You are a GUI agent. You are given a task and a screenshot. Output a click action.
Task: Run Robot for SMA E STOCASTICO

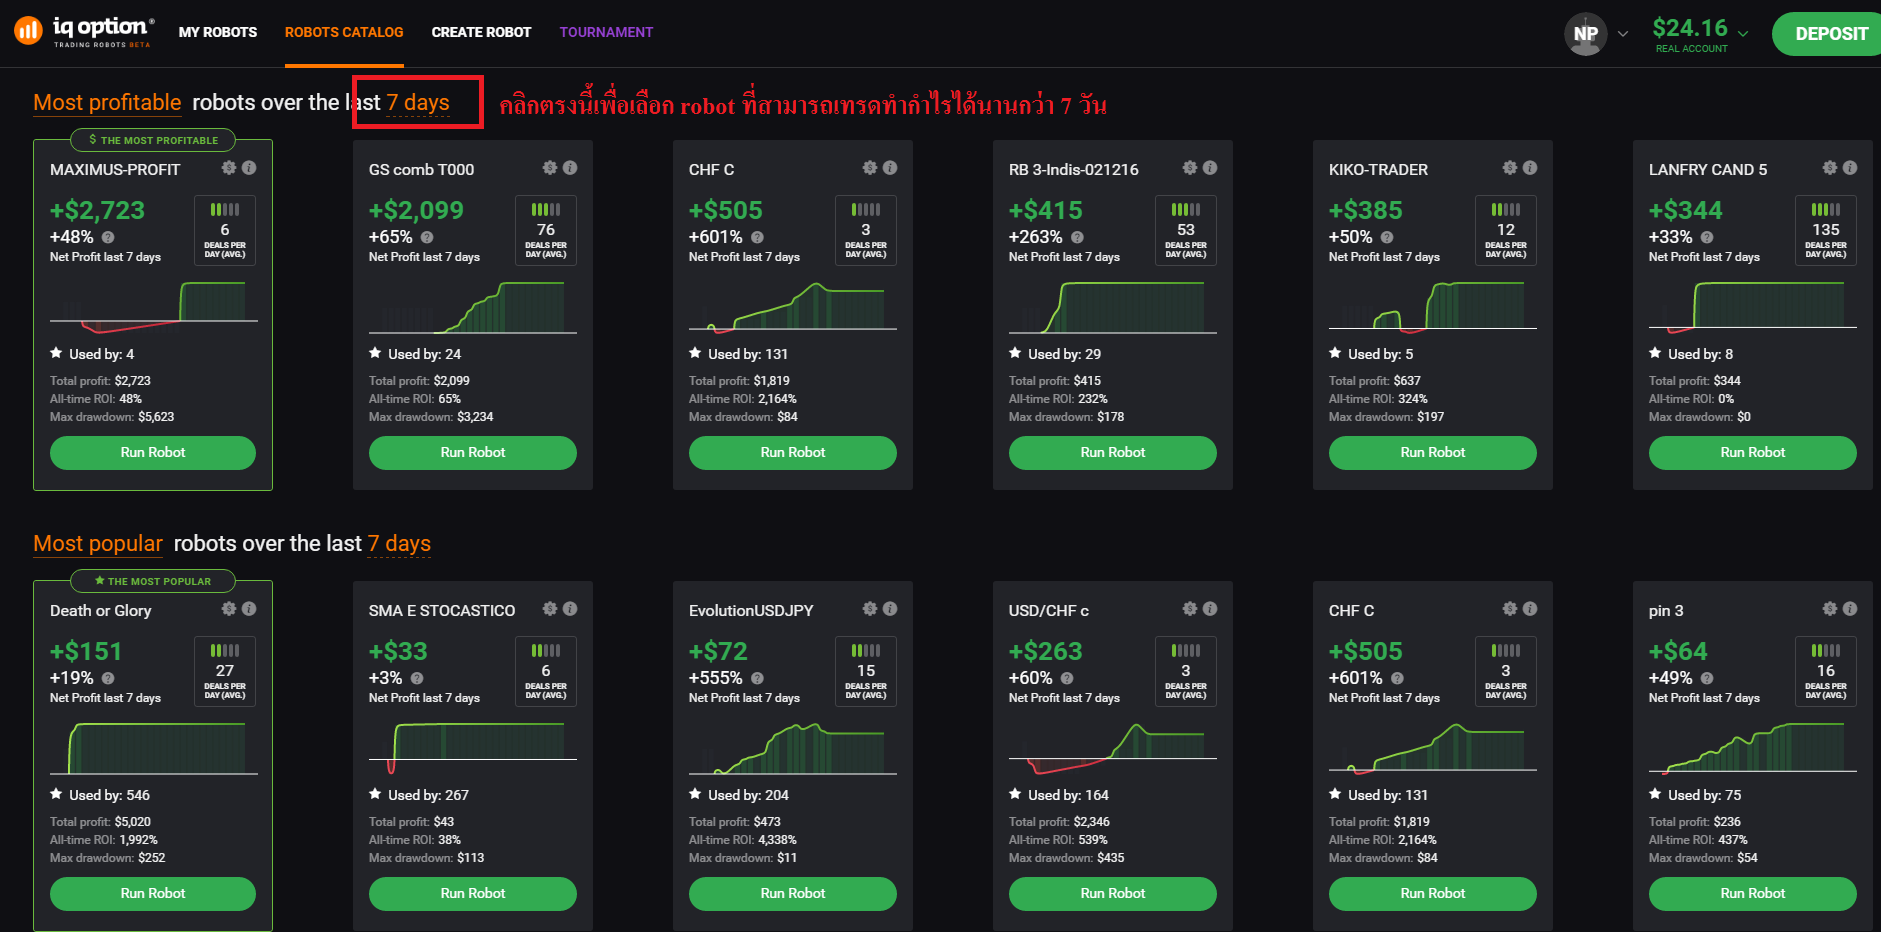point(473,894)
